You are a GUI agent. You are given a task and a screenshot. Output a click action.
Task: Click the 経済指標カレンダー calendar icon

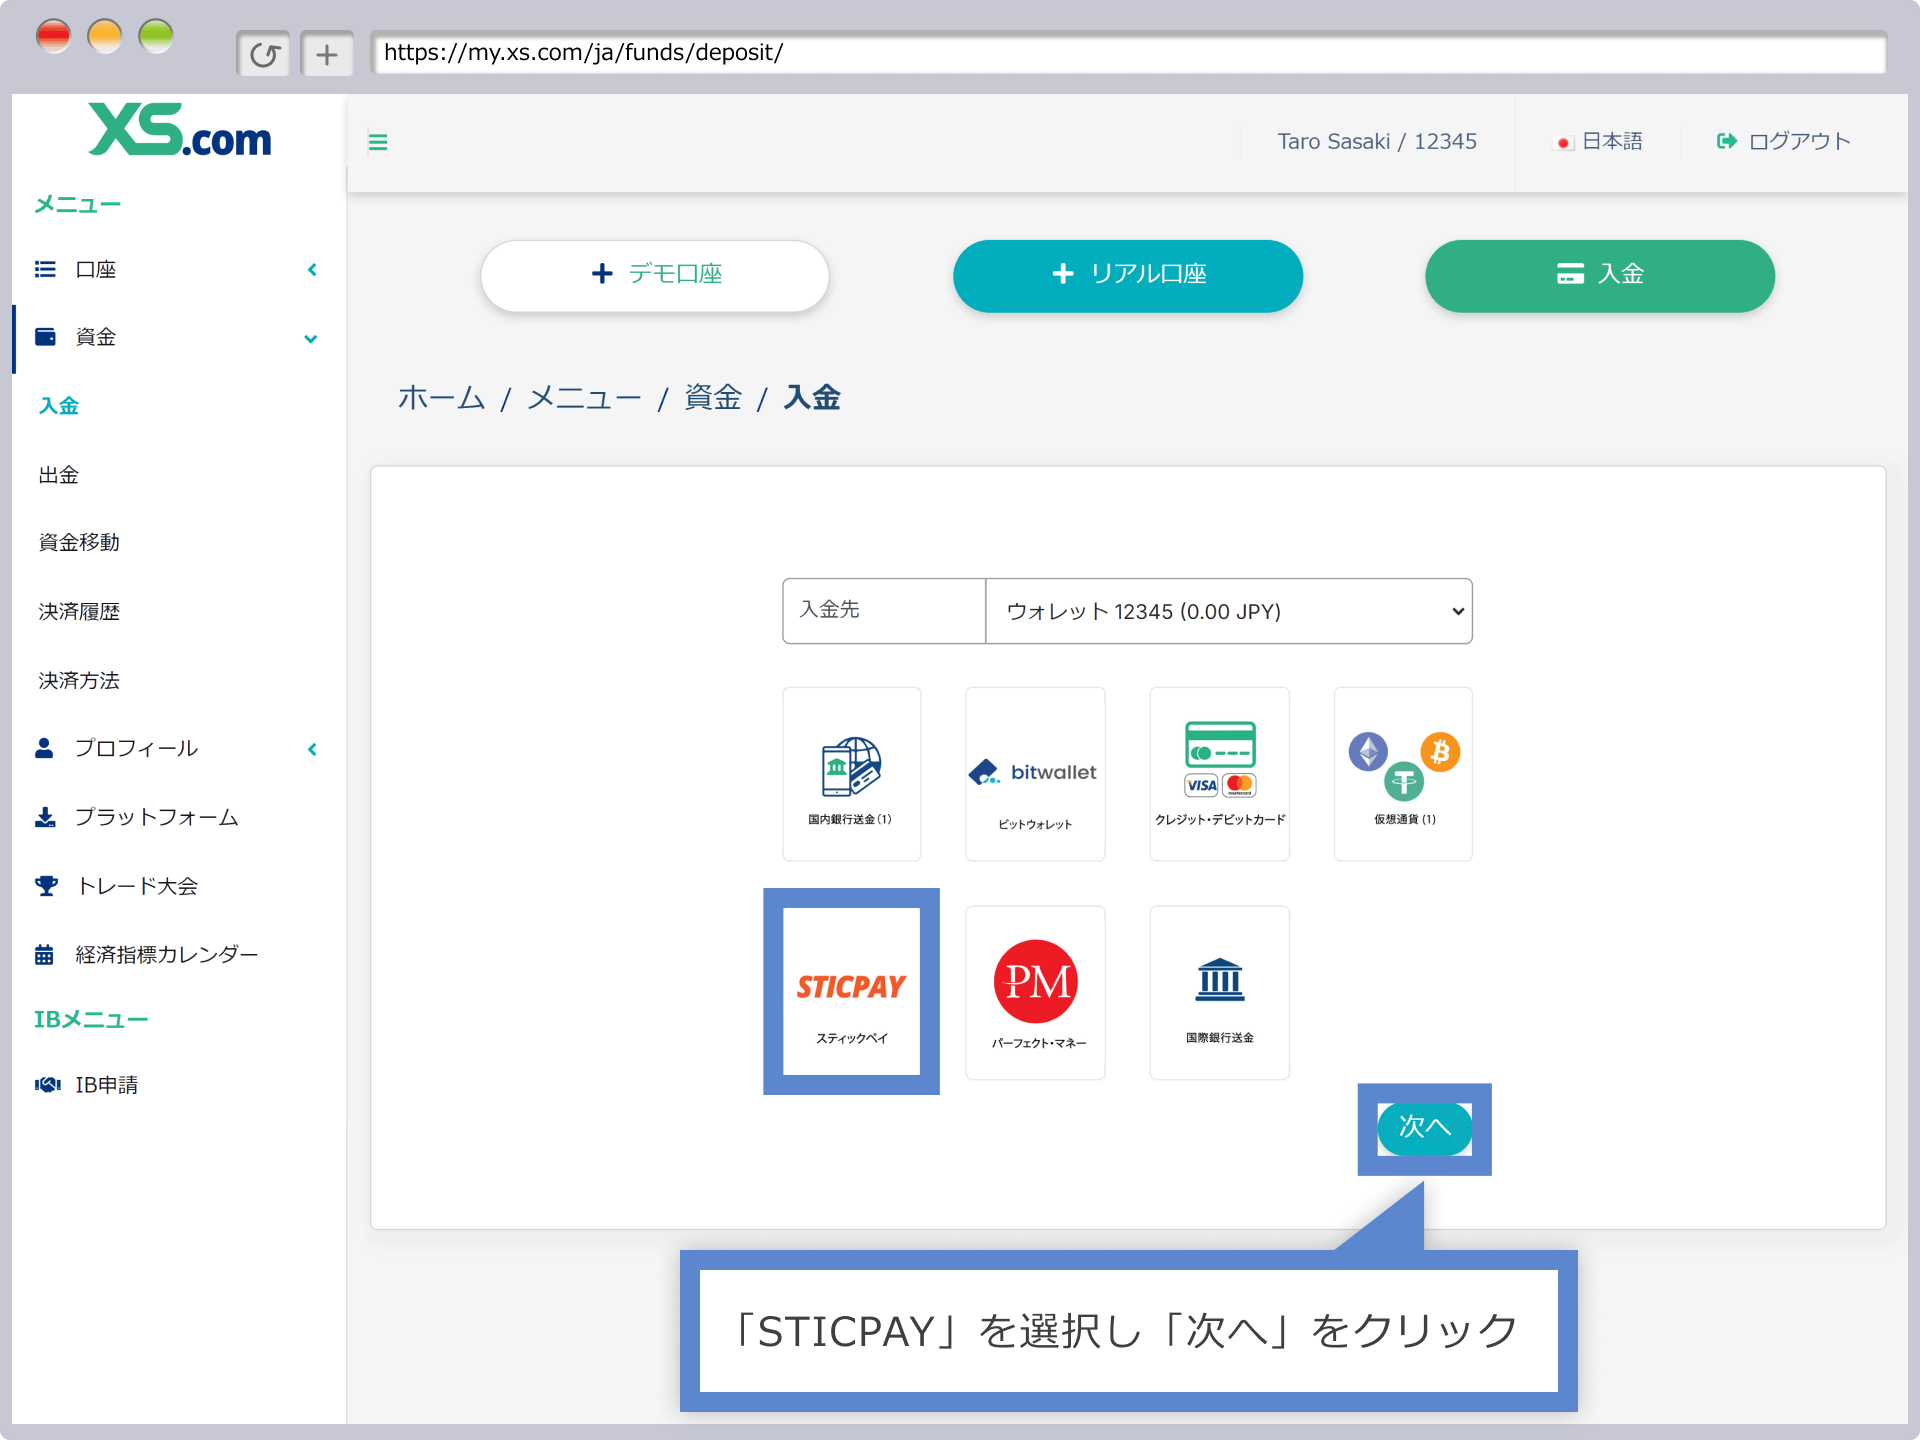[x=44, y=955]
